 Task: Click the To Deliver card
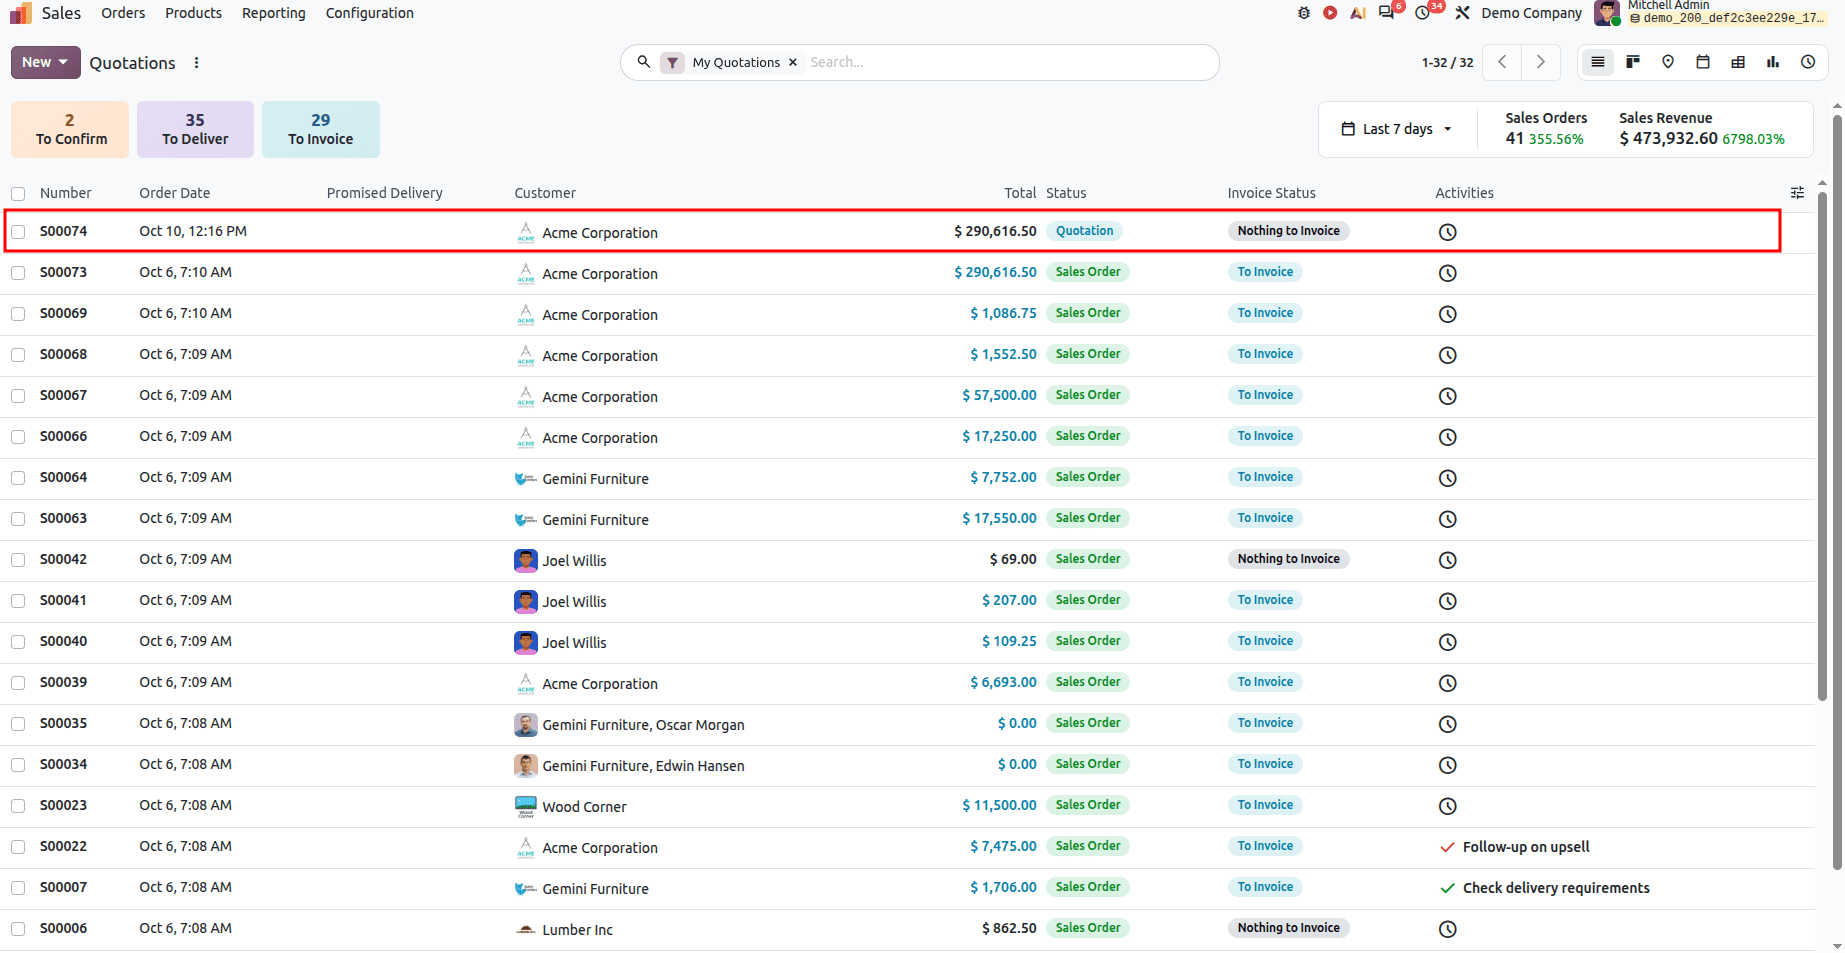tap(195, 129)
